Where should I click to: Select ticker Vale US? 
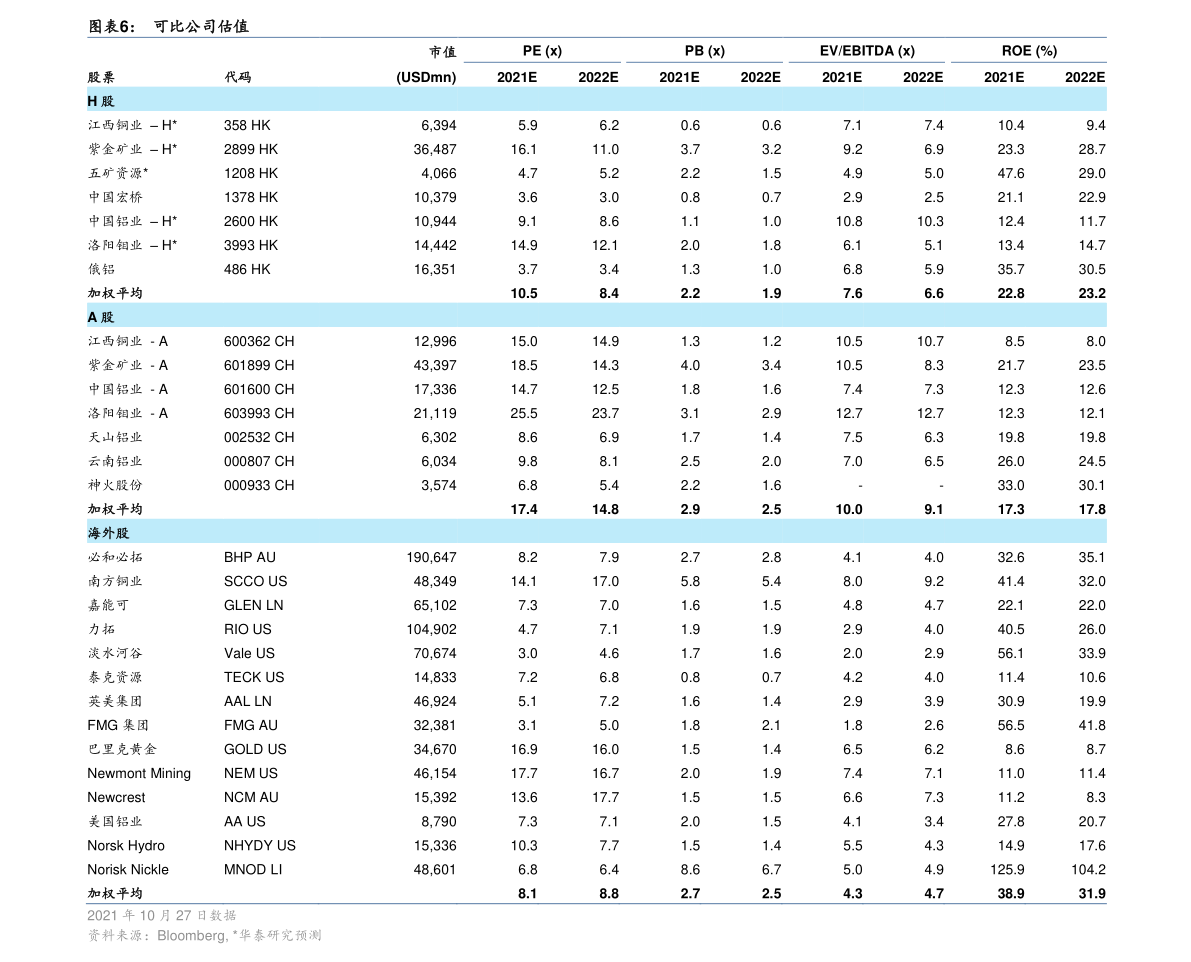249,654
